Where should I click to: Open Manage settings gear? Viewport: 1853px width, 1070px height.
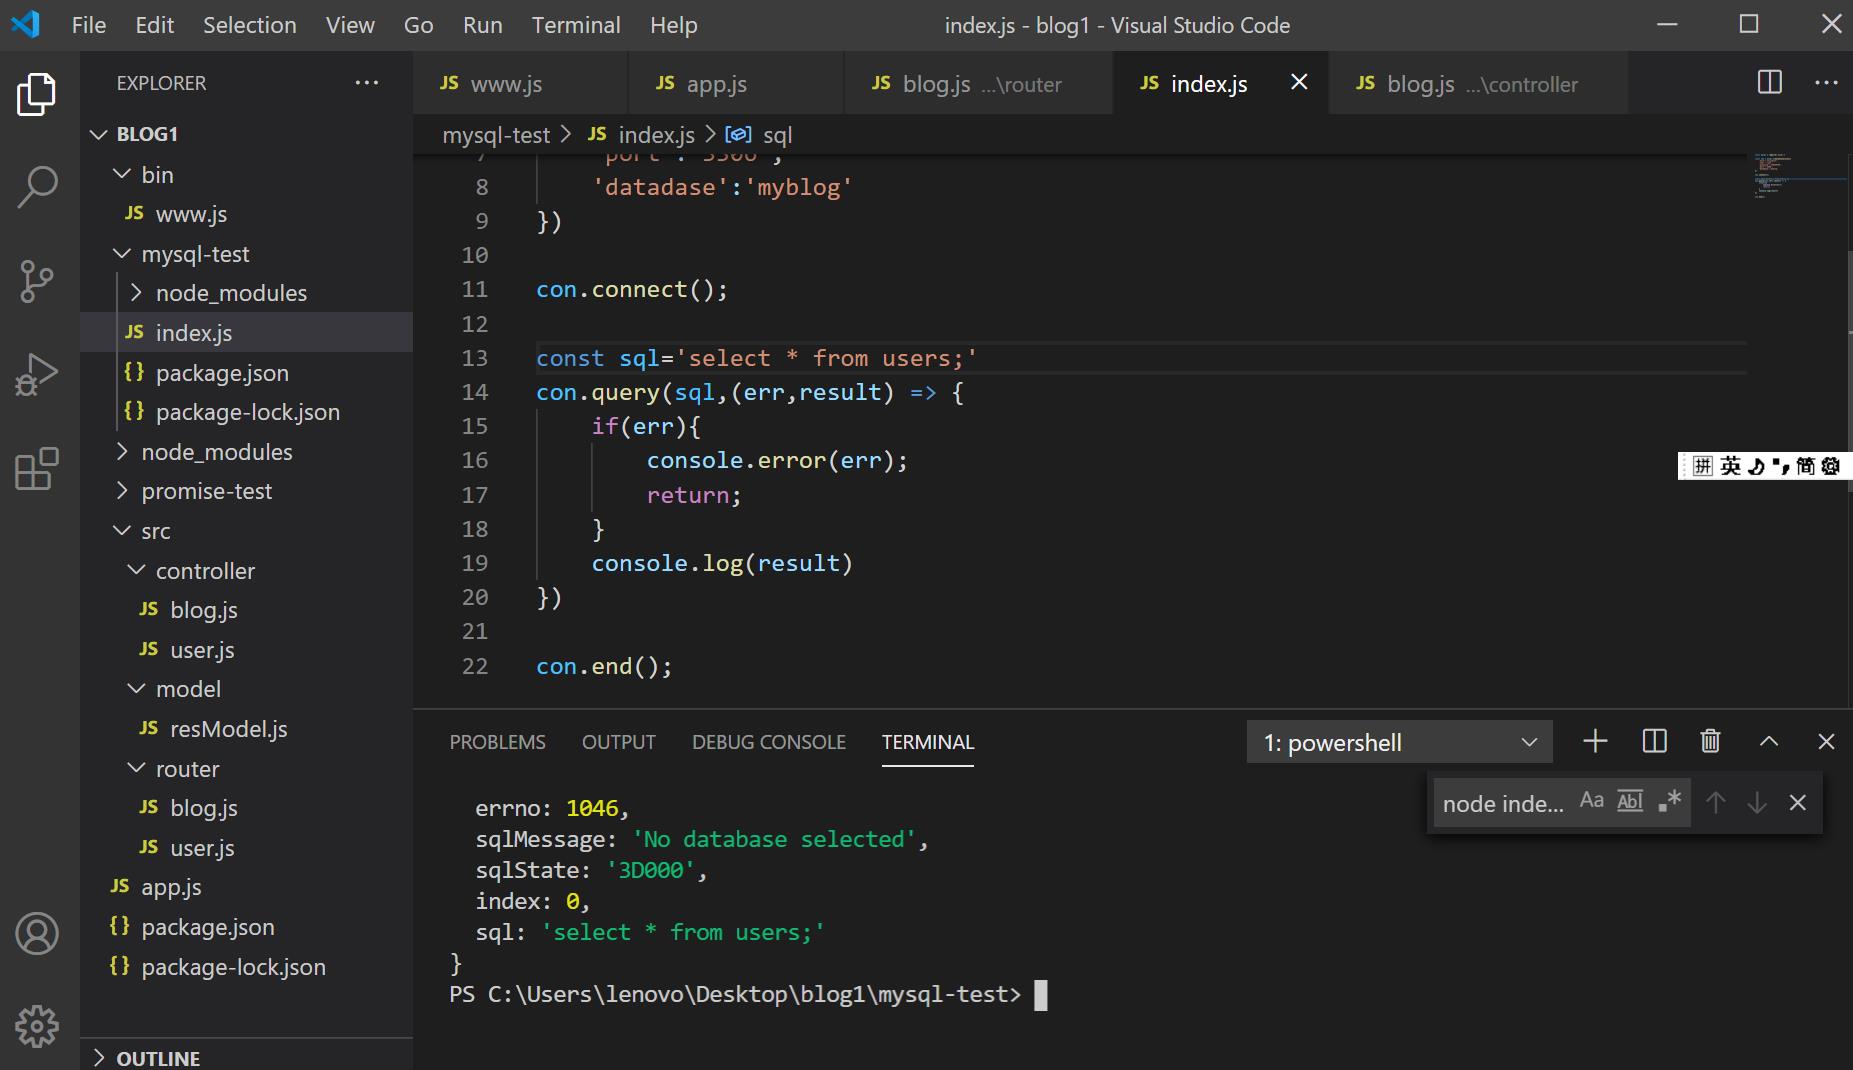click(37, 1026)
